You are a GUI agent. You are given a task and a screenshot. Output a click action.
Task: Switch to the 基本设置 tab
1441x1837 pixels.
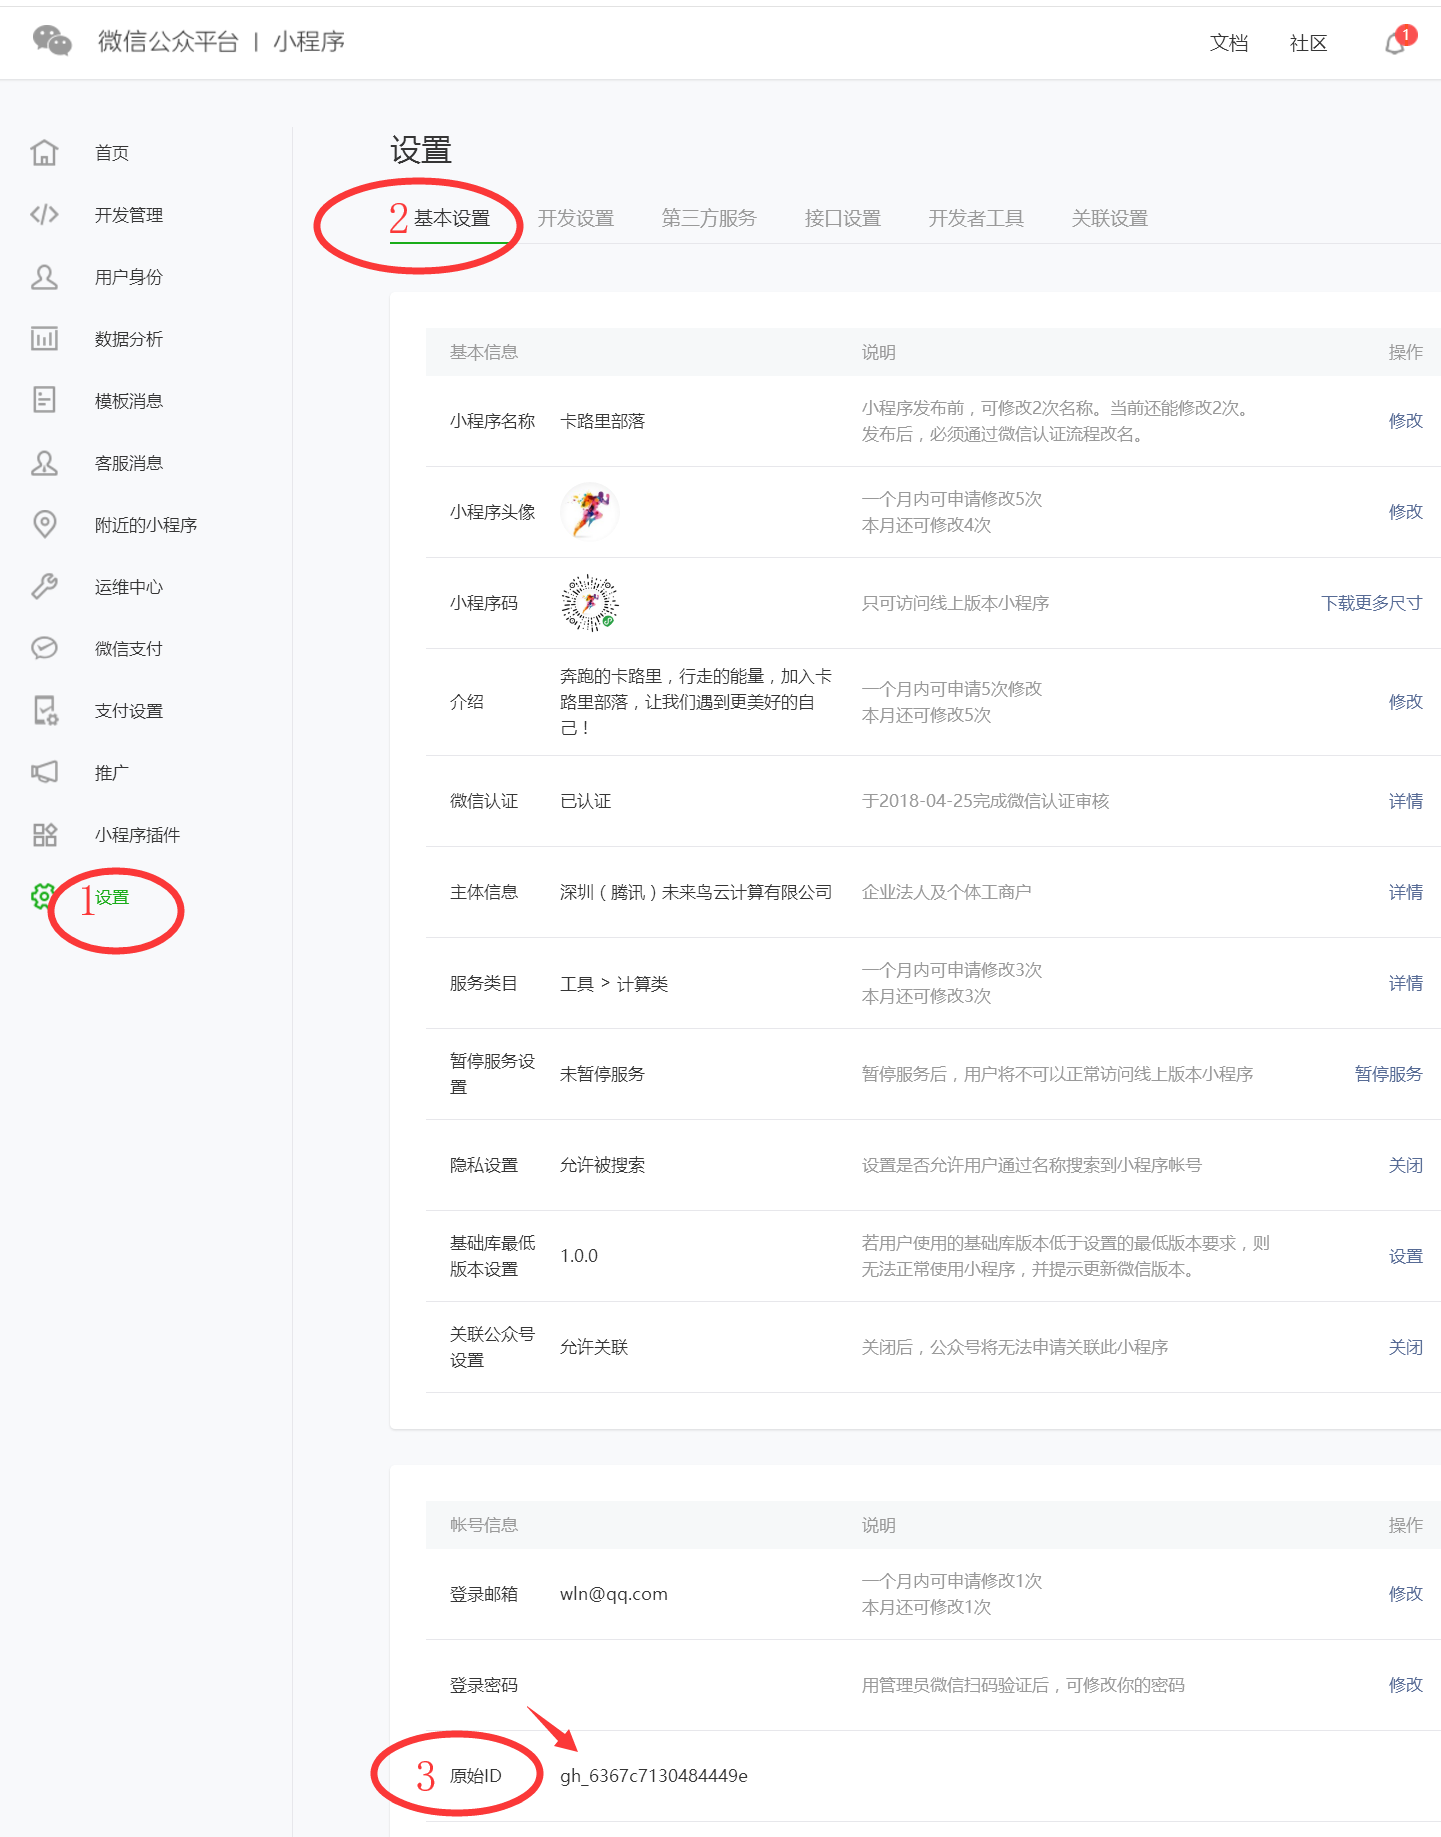coord(451,218)
